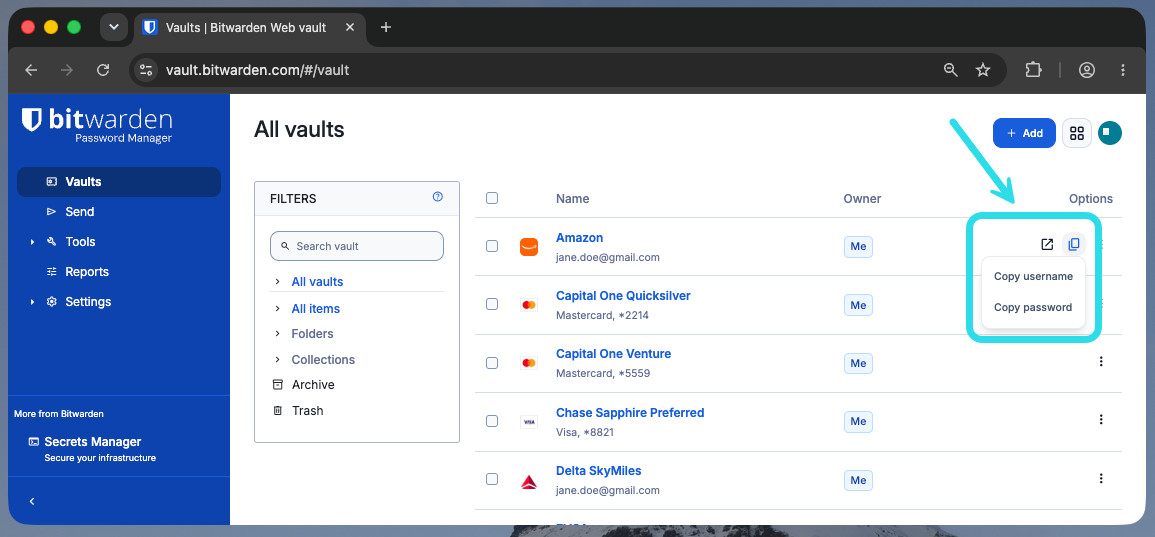Toggle the select-all checkbox in table header
1155x537 pixels.
pyautogui.click(x=492, y=197)
